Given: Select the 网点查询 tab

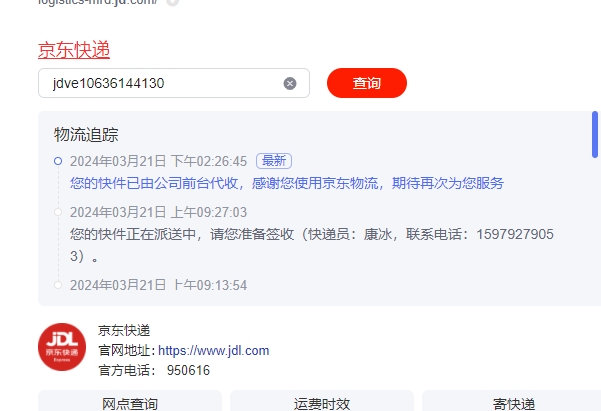Looking at the screenshot, I should 130,401.
